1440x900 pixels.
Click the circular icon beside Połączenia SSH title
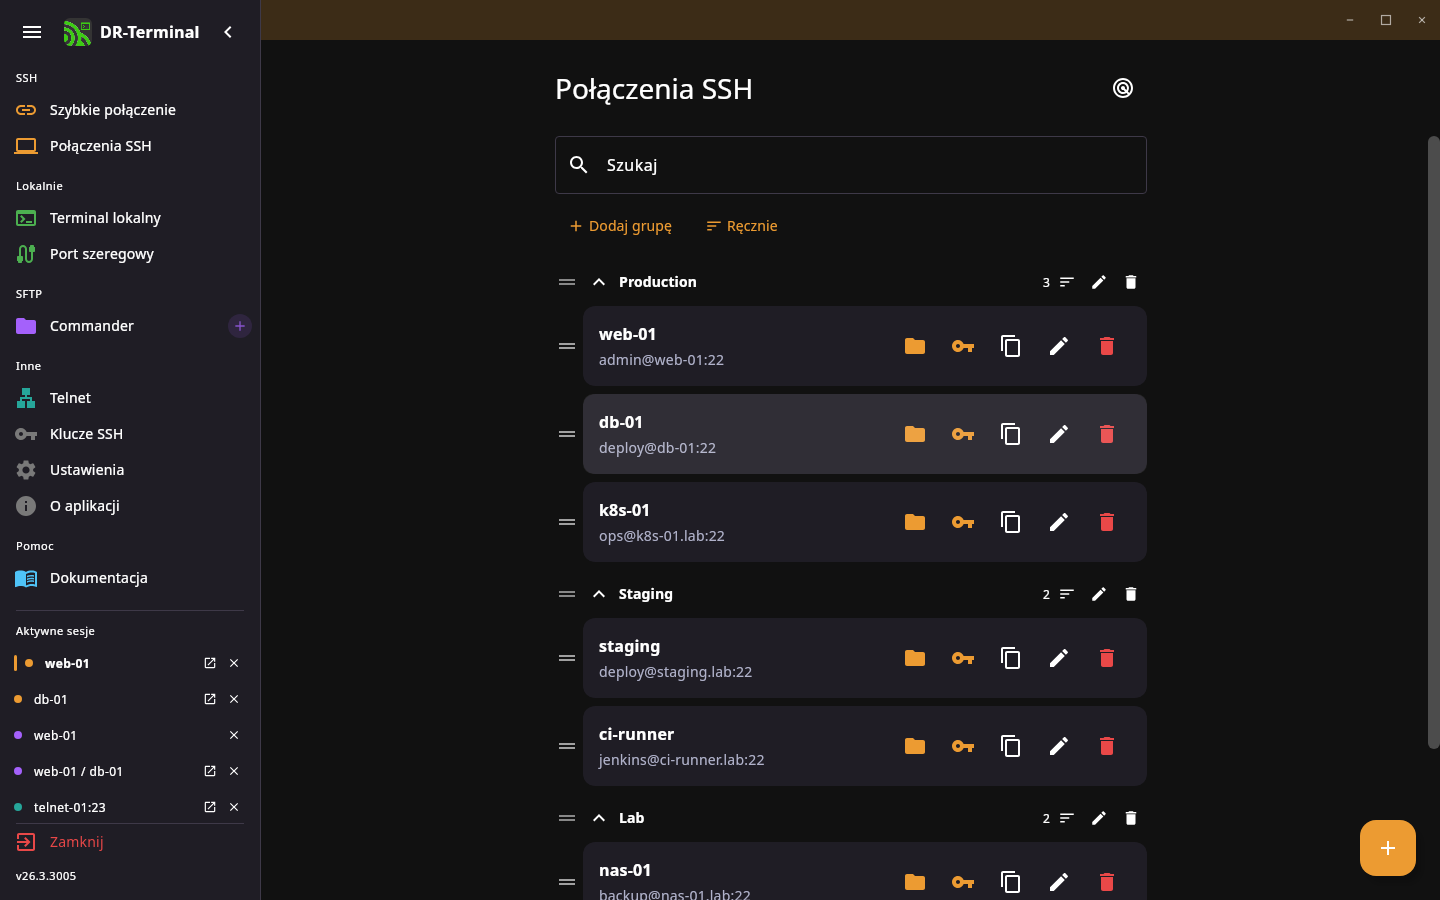(x=1123, y=88)
